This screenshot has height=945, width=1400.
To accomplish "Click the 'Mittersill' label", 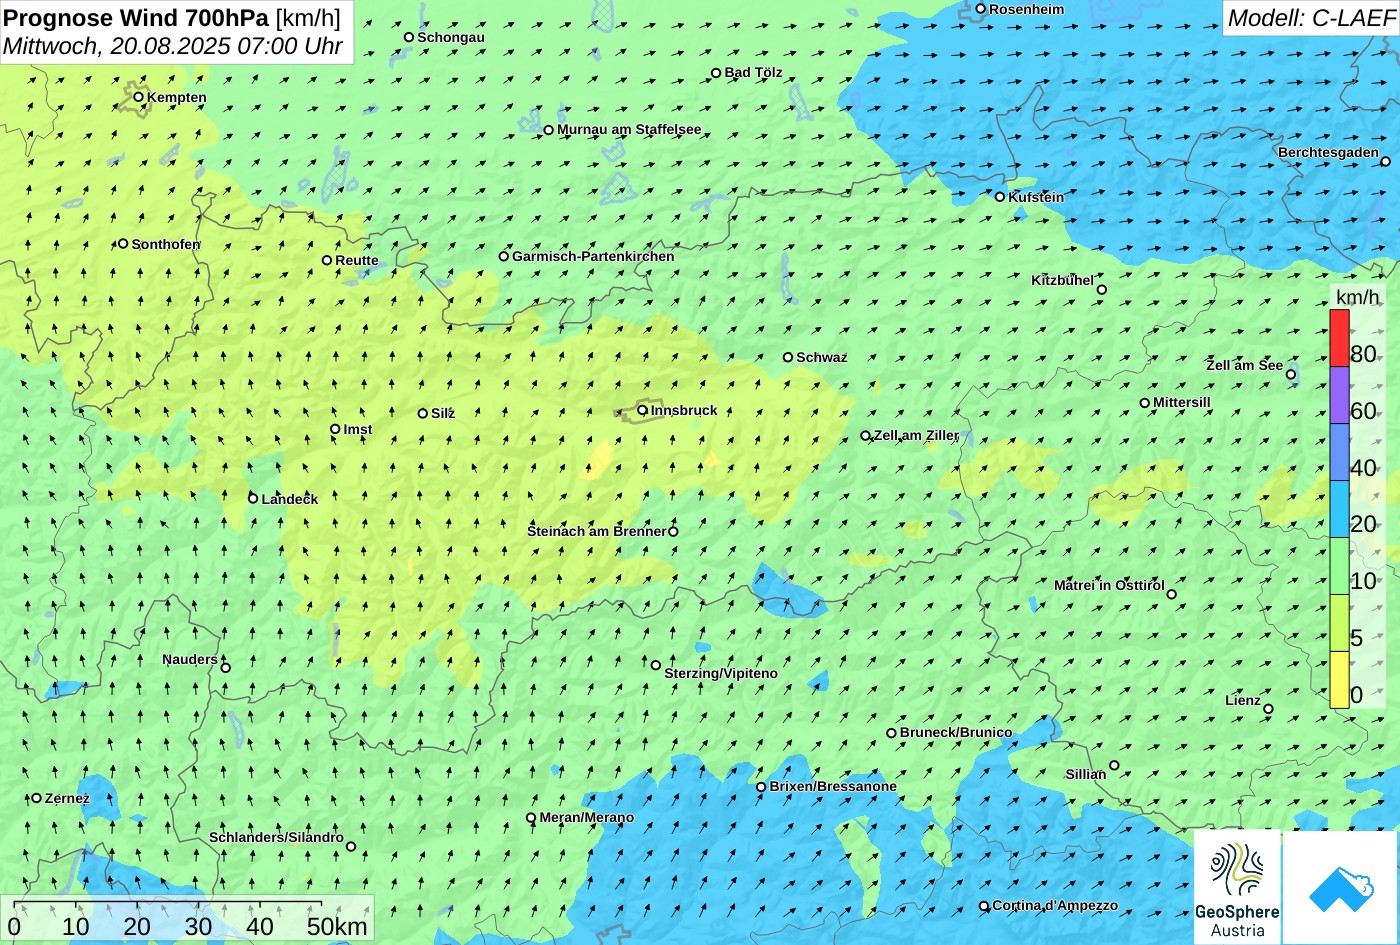I will pyautogui.click(x=1182, y=402).
